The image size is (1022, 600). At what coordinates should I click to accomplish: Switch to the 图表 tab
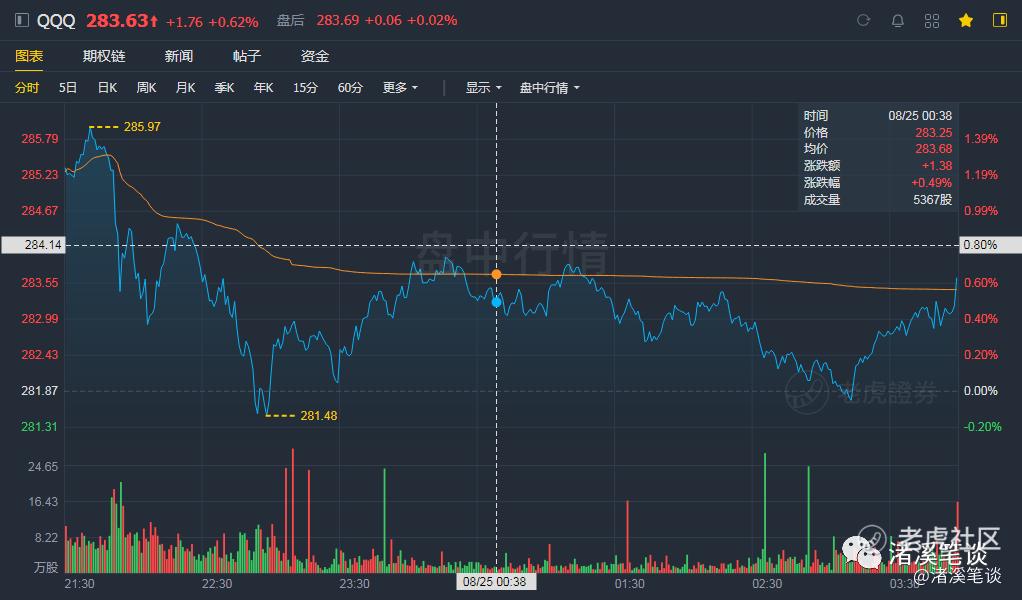pos(29,56)
